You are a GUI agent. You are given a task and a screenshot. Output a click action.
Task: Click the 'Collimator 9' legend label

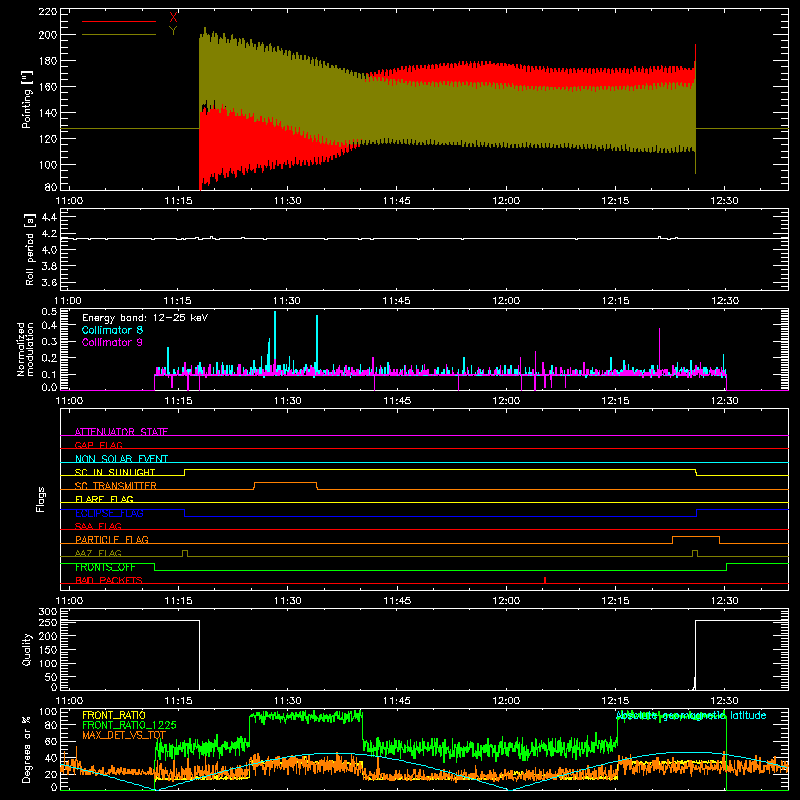pyautogui.click(x=112, y=342)
